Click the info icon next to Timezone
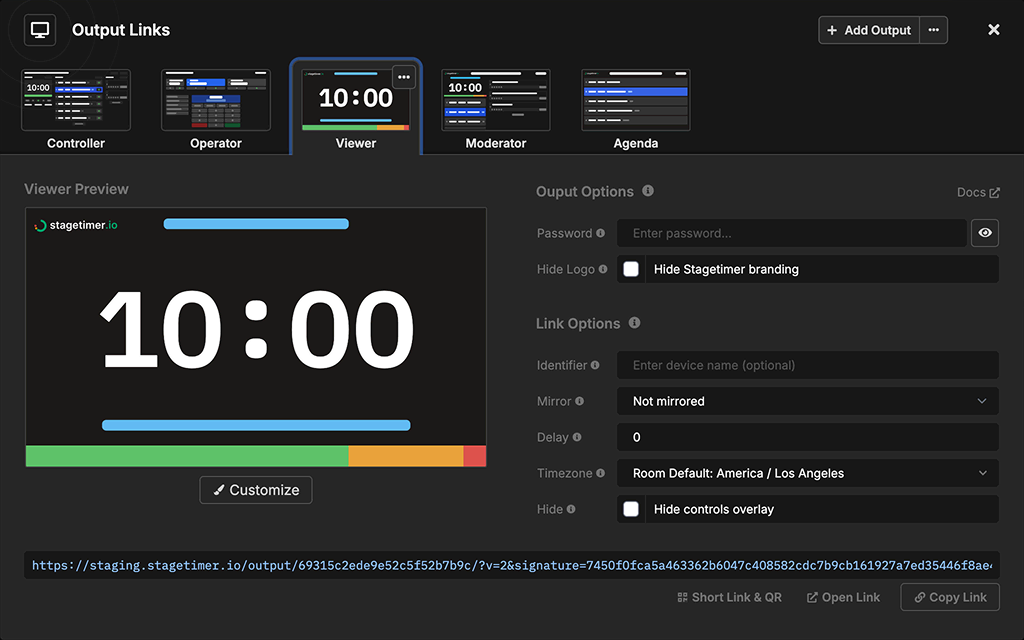 point(603,473)
